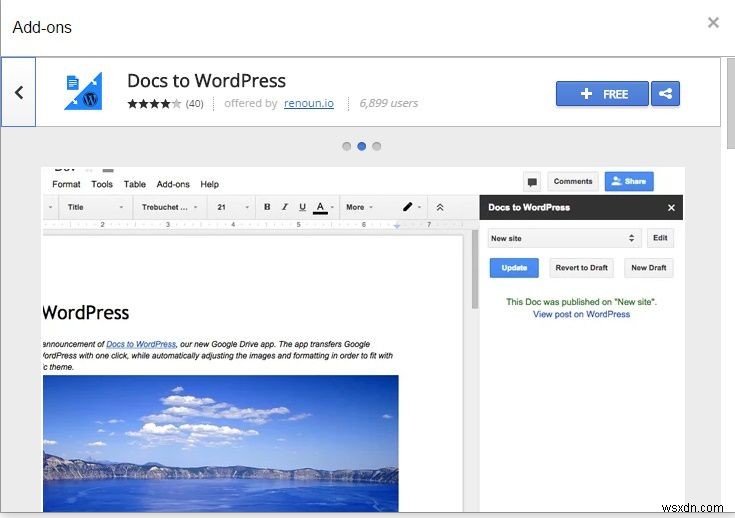Click the 6,899 users text

click(x=389, y=103)
